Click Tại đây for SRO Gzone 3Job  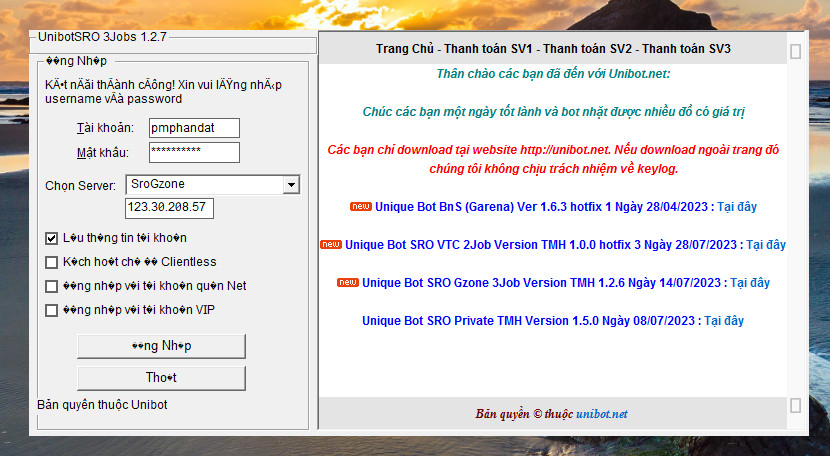pos(750,283)
